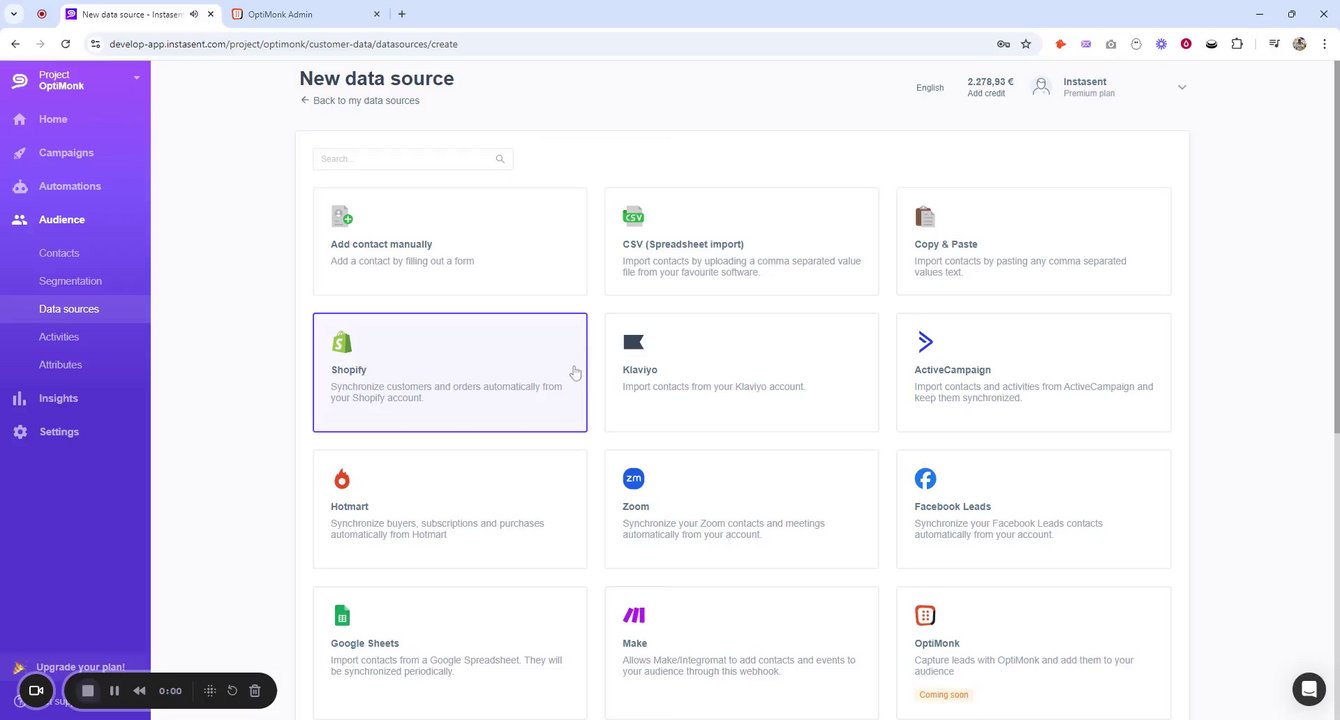Click the Shopify bag icon
Viewport: 1340px width, 720px height.
(342, 342)
